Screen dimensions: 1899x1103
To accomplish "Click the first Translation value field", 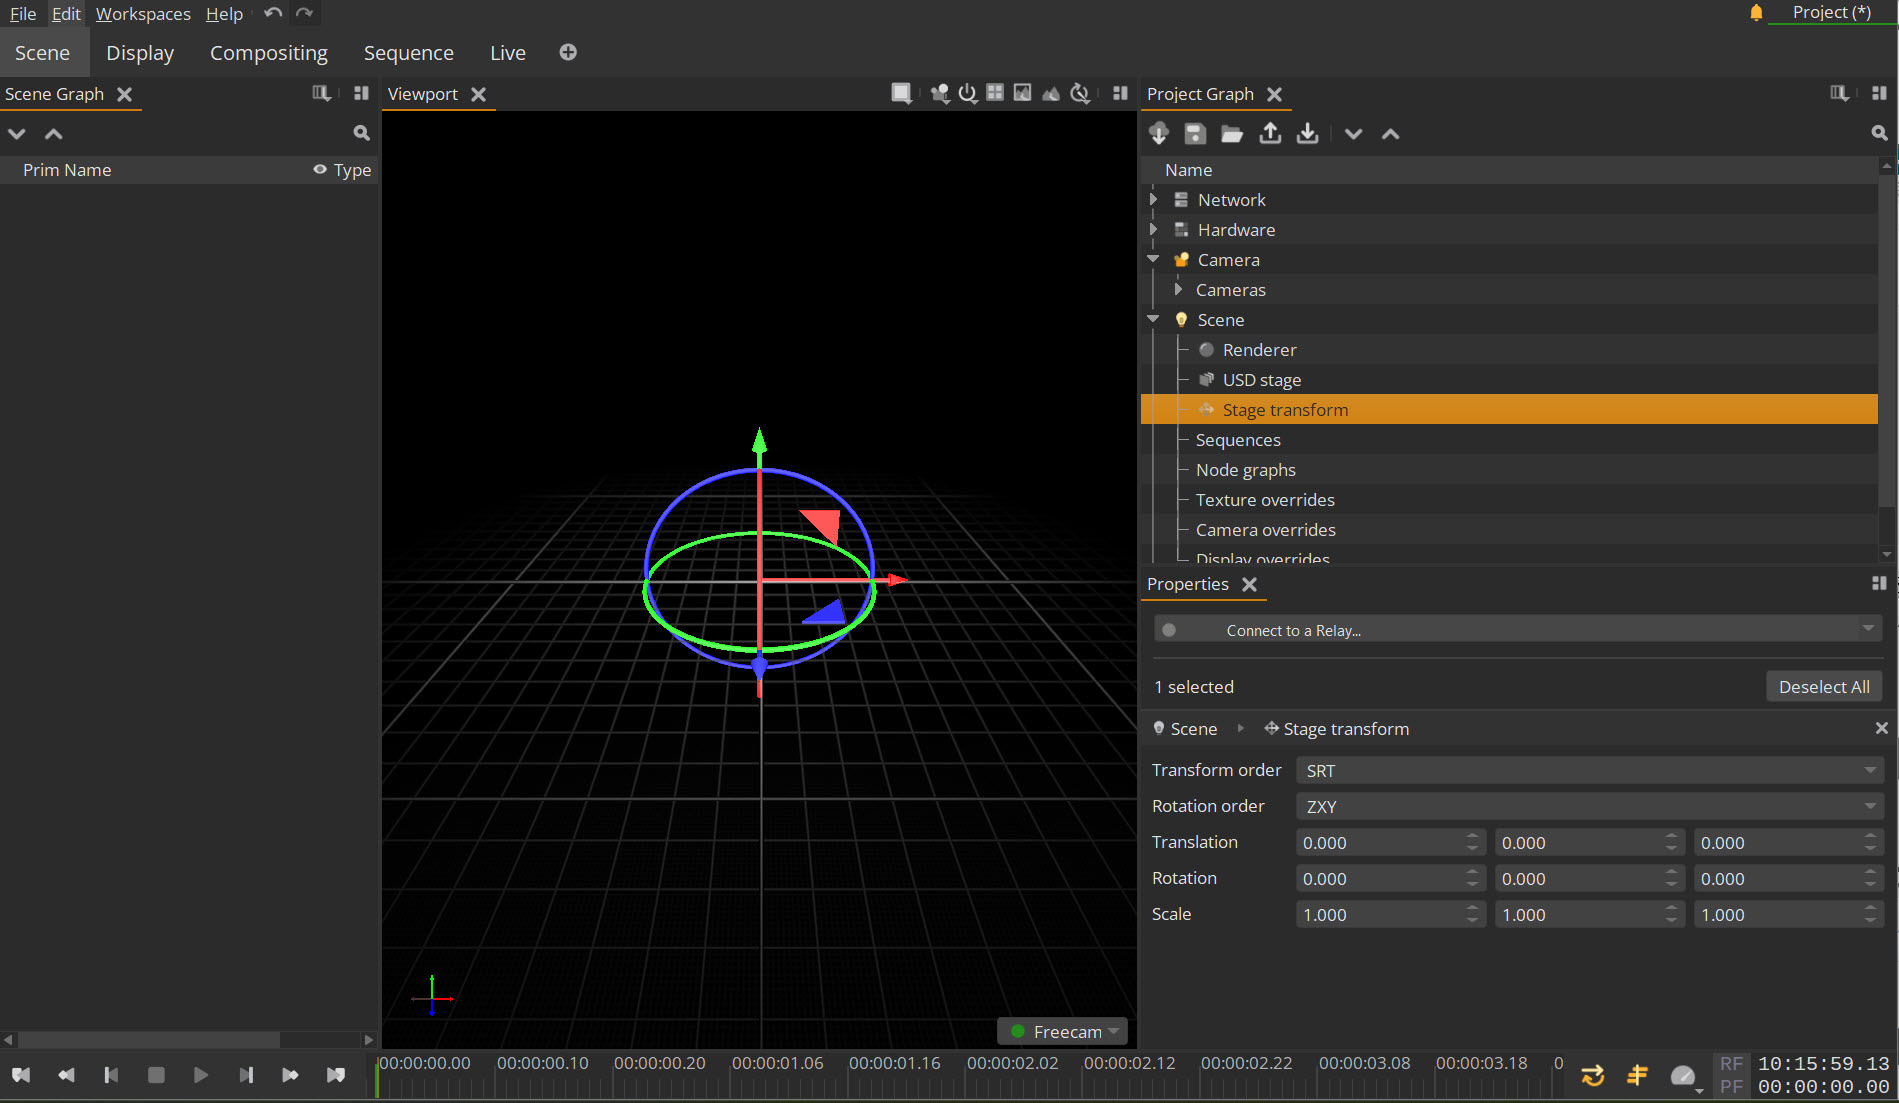I will 1380,843.
